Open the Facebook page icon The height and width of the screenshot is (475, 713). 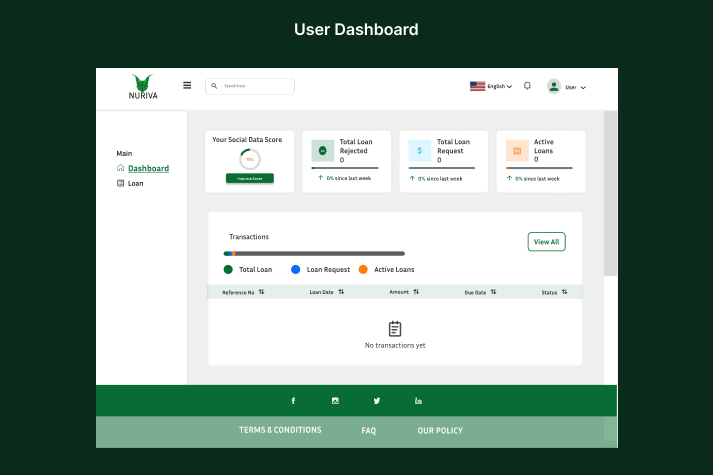pos(293,401)
